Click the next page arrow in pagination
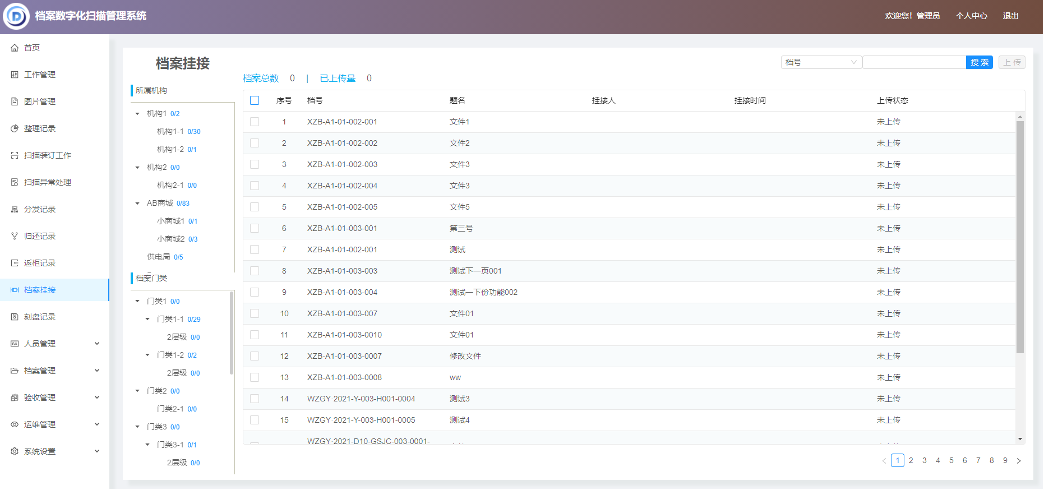The image size is (1043, 489). pyautogui.click(x=1018, y=461)
